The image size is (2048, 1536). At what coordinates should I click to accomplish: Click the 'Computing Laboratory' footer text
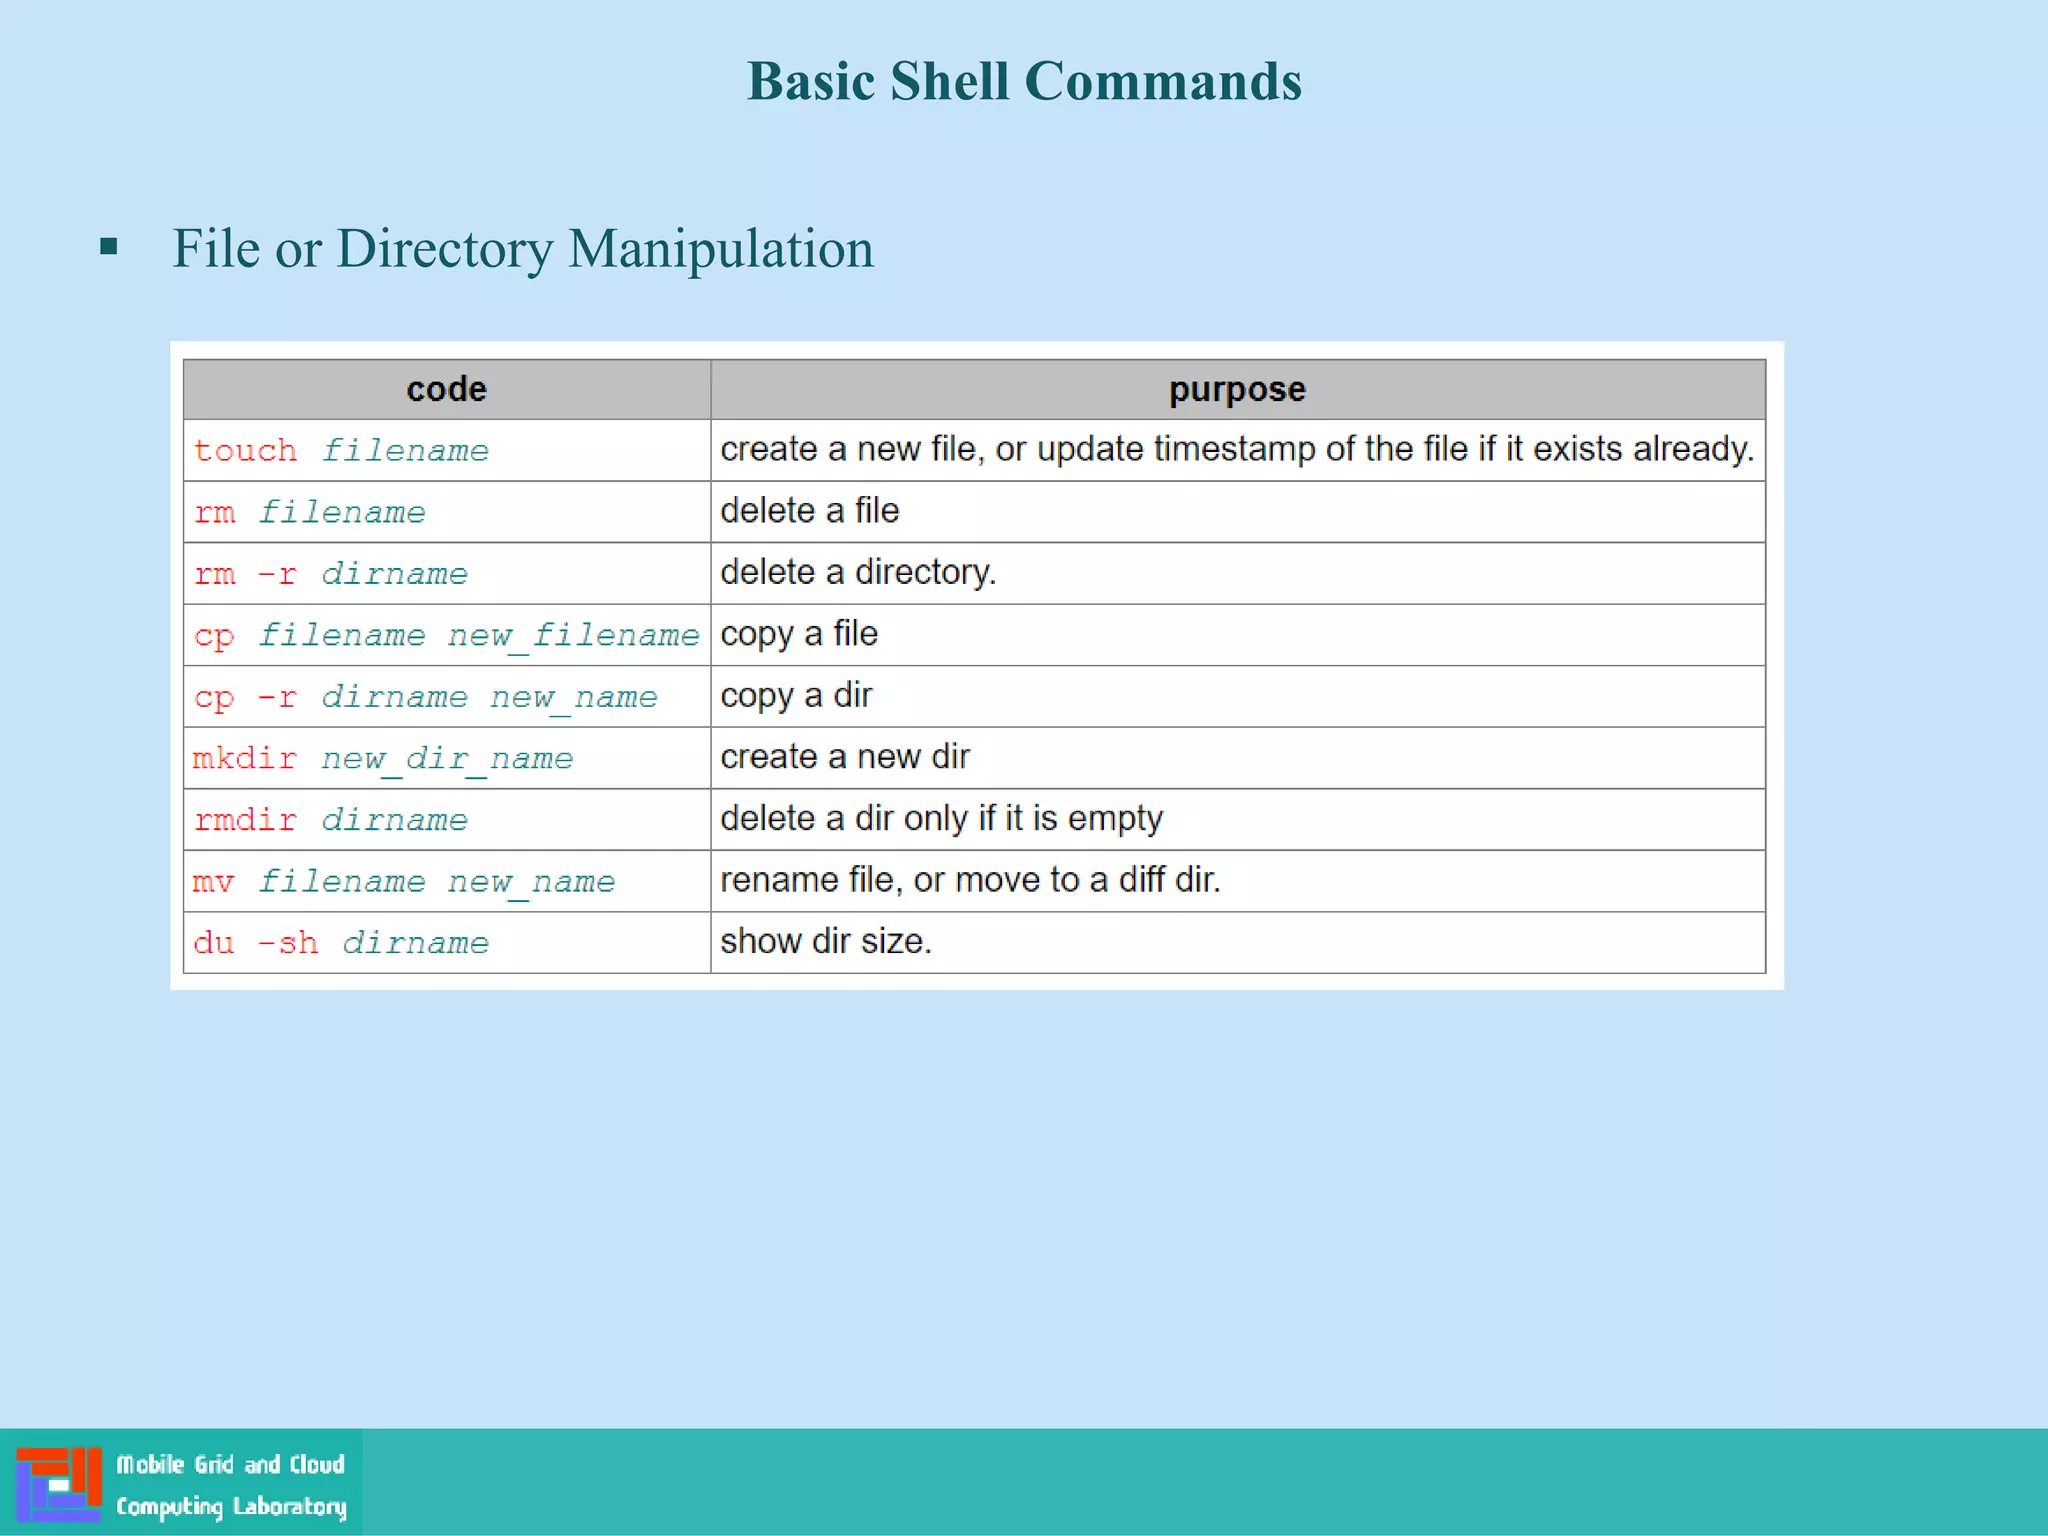(x=231, y=1507)
